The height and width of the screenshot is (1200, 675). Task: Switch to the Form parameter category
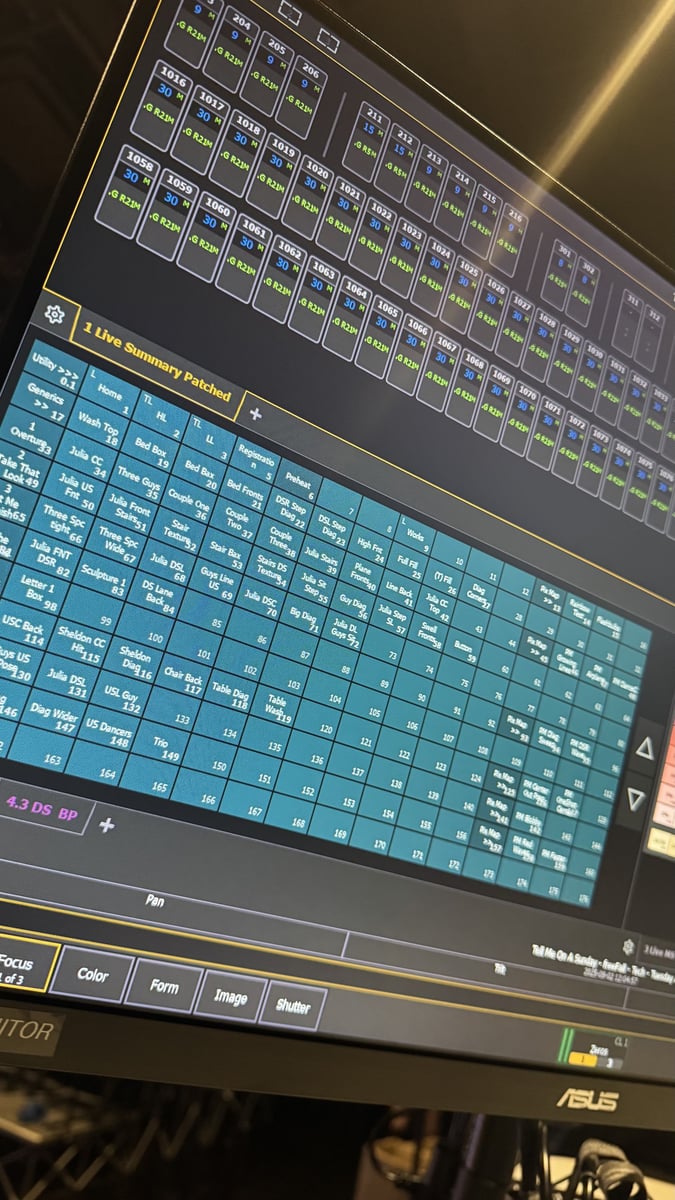164,986
